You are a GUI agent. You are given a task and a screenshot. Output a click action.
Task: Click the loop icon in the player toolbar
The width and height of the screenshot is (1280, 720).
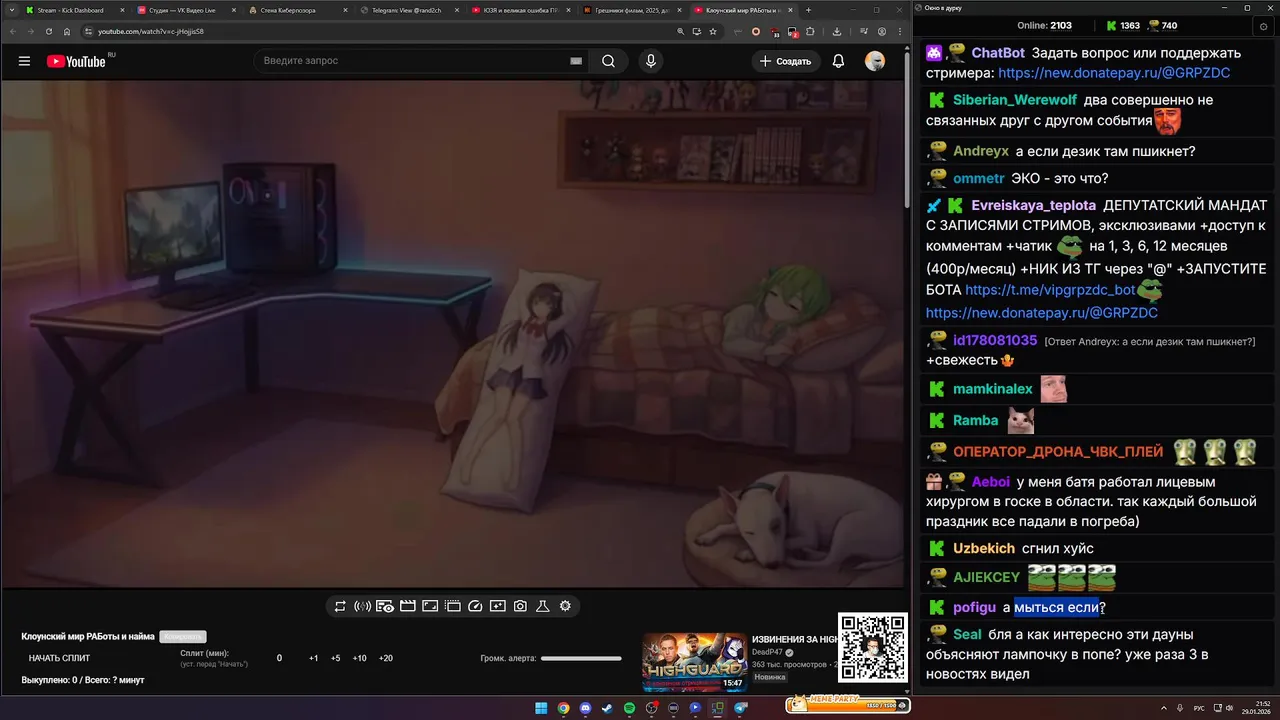click(340, 606)
